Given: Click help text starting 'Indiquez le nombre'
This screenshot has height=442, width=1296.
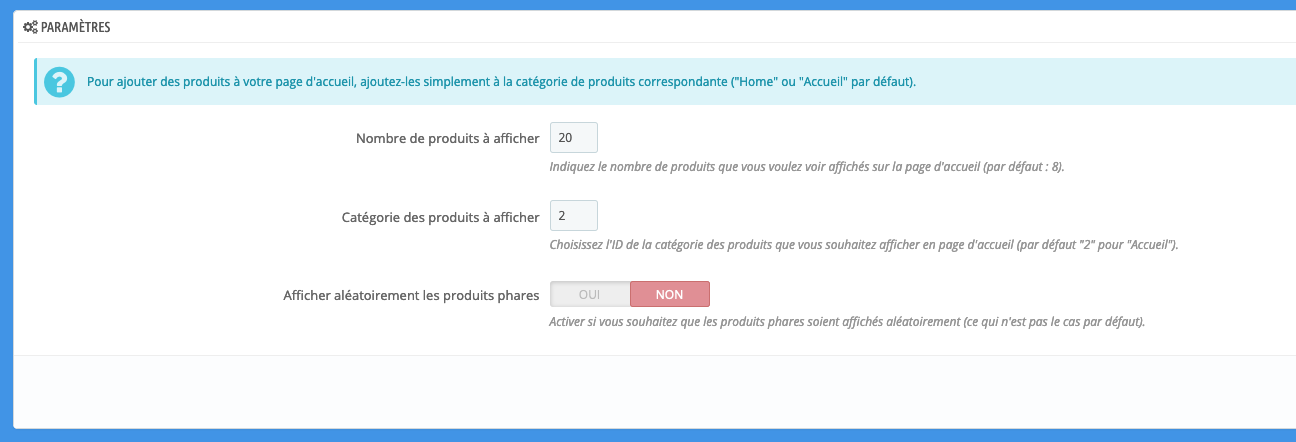Looking at the screenshot, I should (x=700, y=167).
